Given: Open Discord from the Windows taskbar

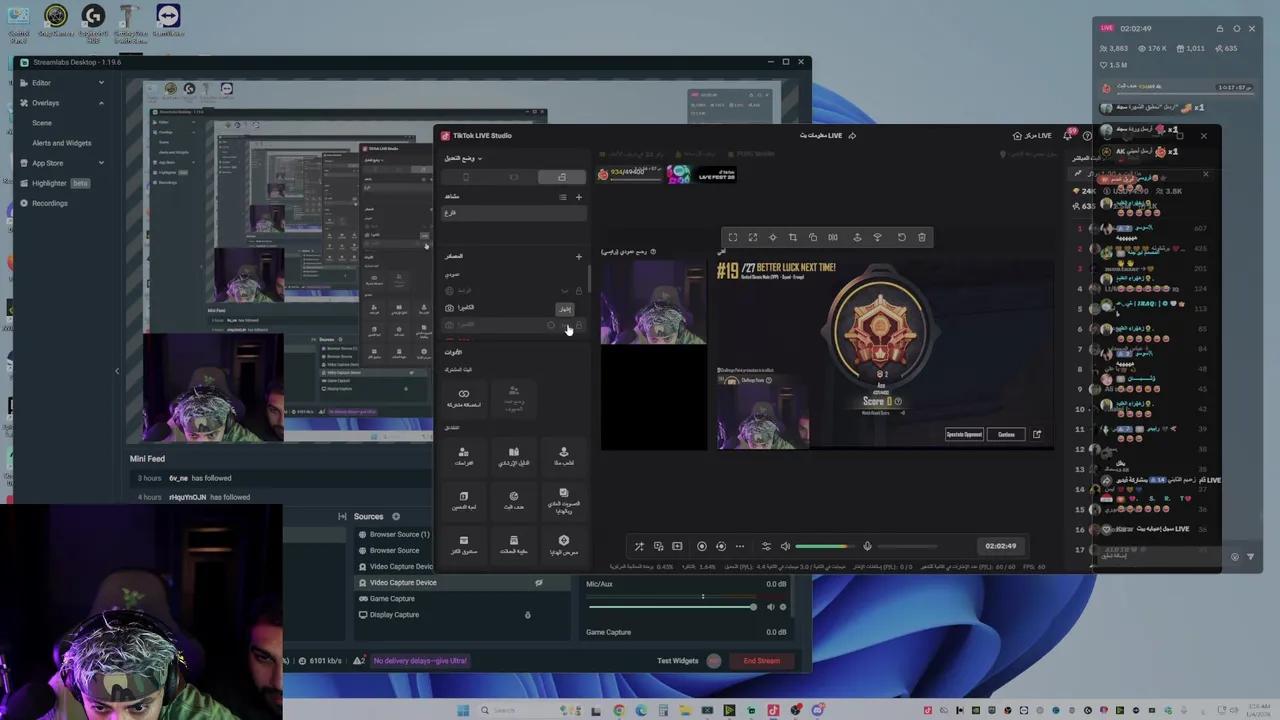Looking at the screenshot, I should 817,710.
